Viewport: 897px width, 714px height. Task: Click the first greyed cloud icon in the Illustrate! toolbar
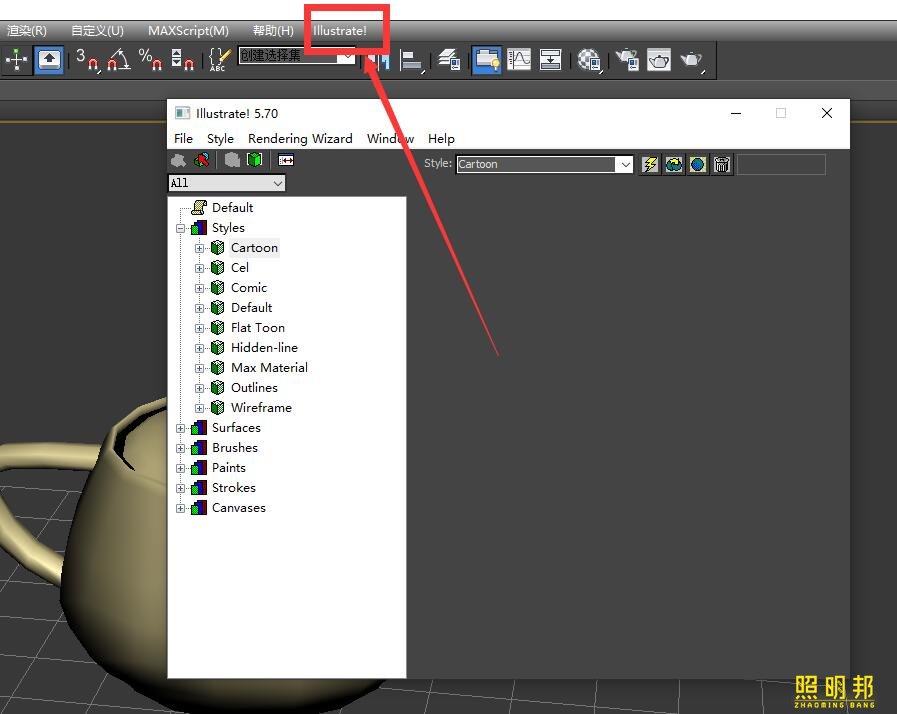point(178,160)
